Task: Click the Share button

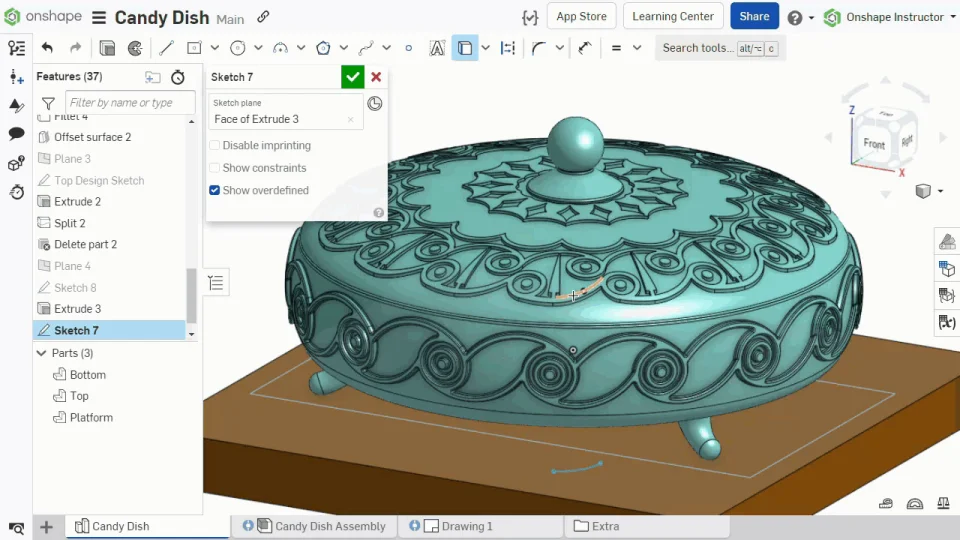Action: tap(754, 17)
